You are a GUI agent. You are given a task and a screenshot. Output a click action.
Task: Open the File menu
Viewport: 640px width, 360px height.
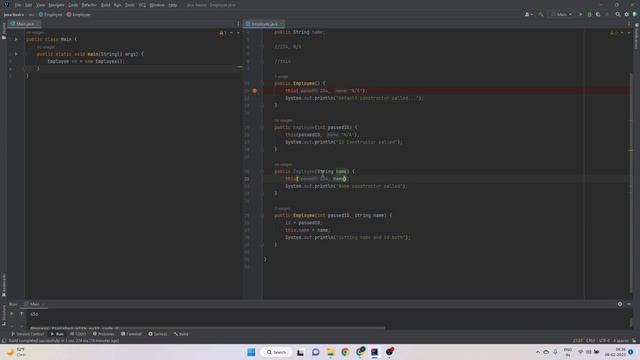pos(18,5)
